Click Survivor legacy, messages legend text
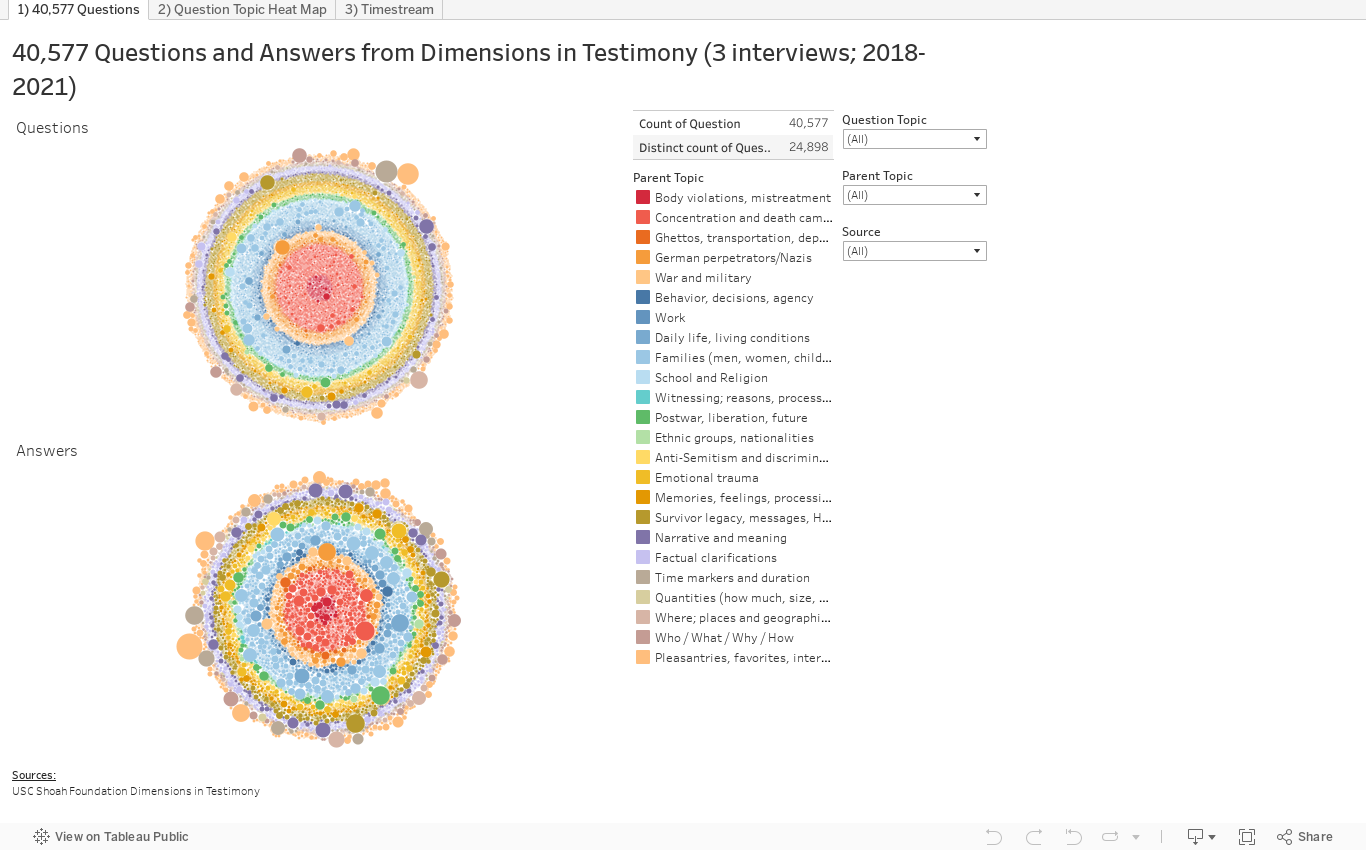The width and height of the screenshot is (1366, 850). [743, 518]
